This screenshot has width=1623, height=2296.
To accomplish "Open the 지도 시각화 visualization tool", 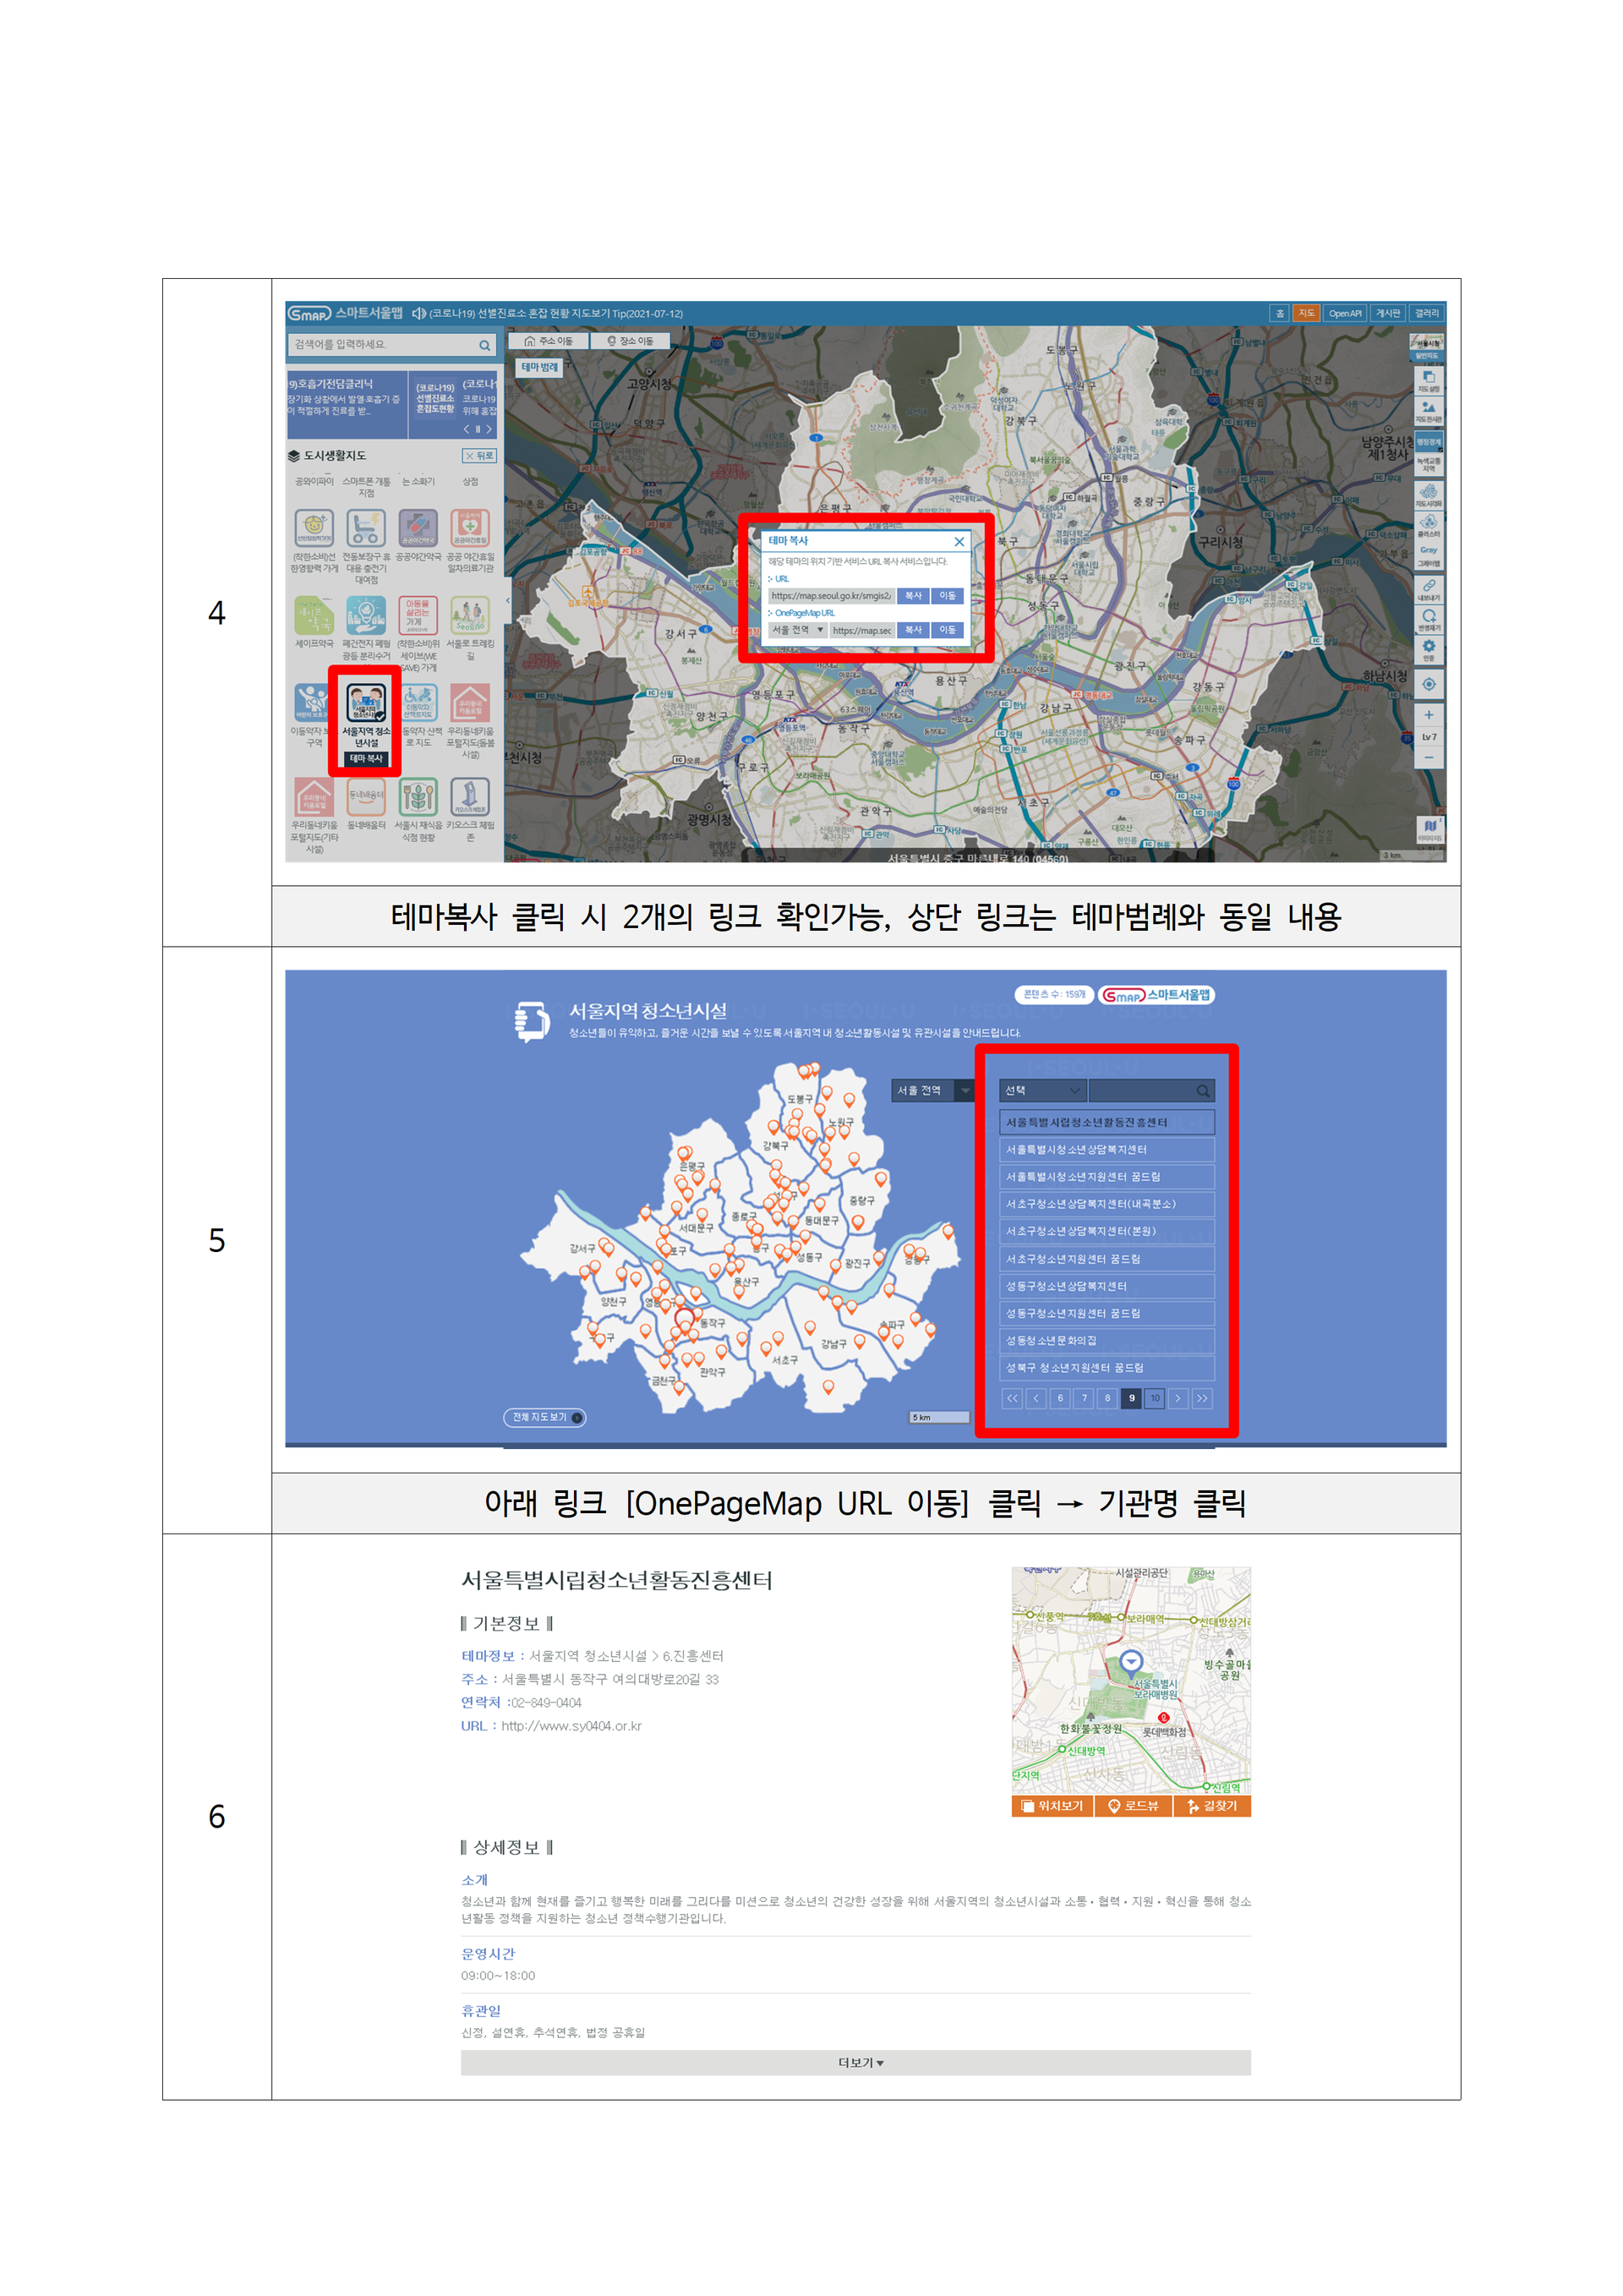I will tap(1429, 495).
